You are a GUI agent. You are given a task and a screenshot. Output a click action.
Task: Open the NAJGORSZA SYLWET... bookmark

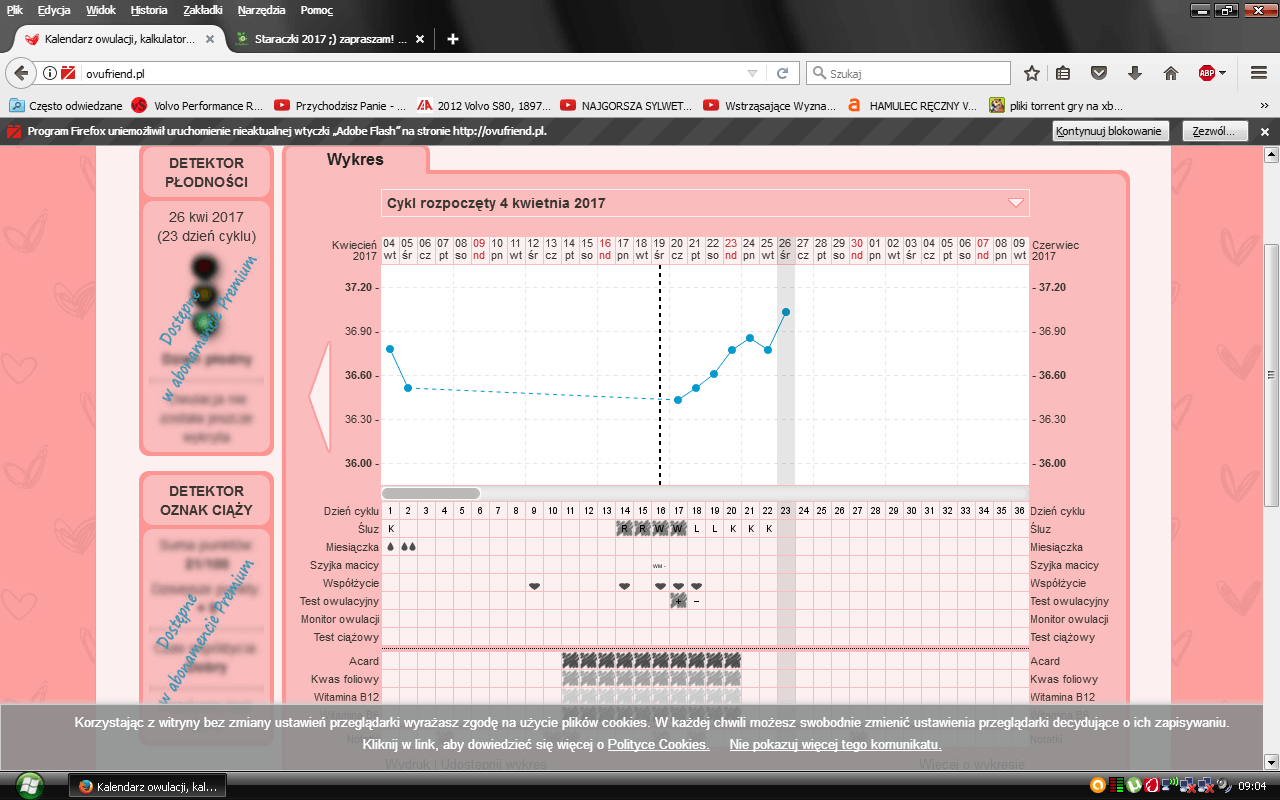[x=627, y=105]
